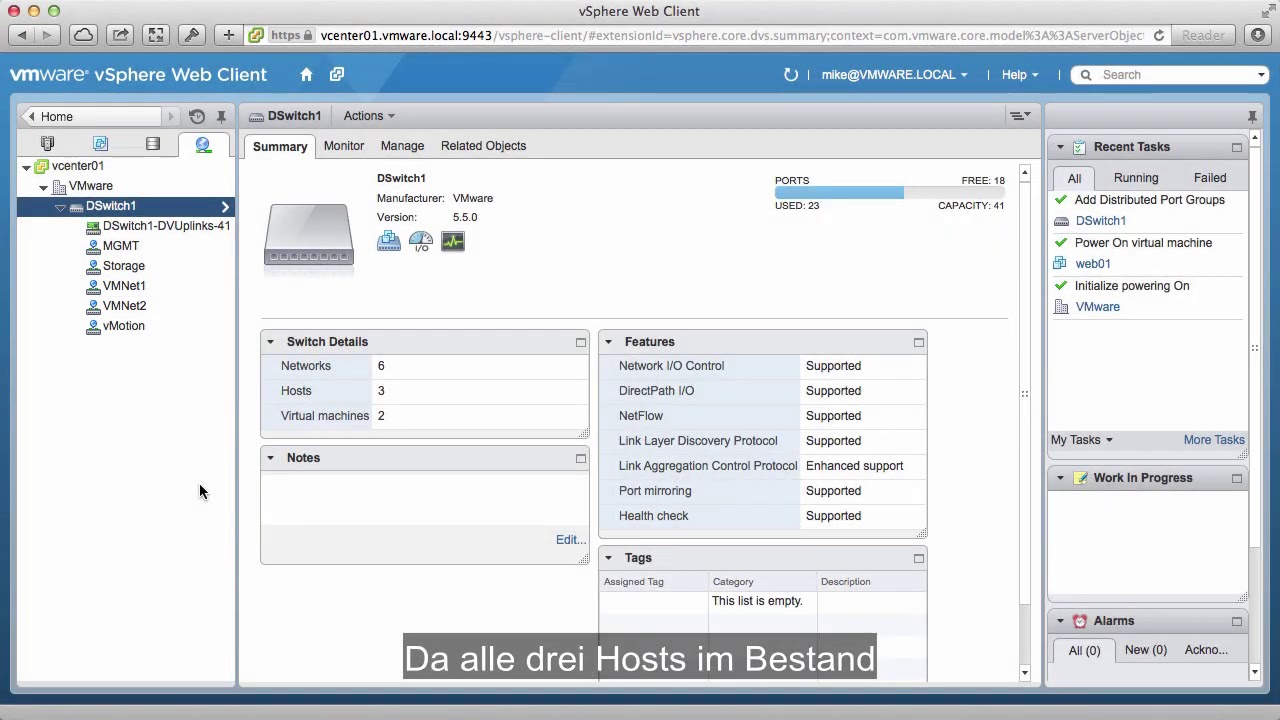The height and width of the screenshot is (720, 1280).
Task: Collapse the Features section
Action: [608, 342]
